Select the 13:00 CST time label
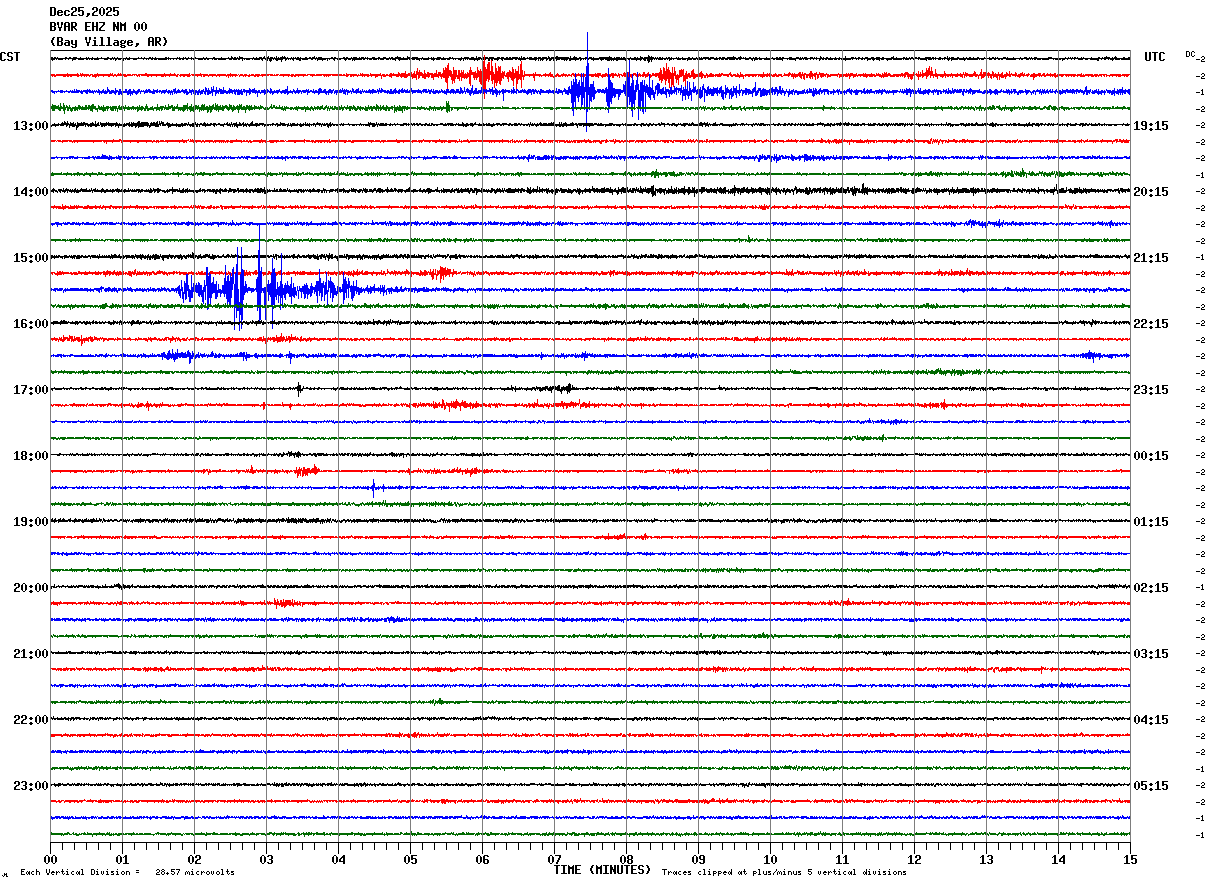 pyautogui.click(x=31, y=126)
